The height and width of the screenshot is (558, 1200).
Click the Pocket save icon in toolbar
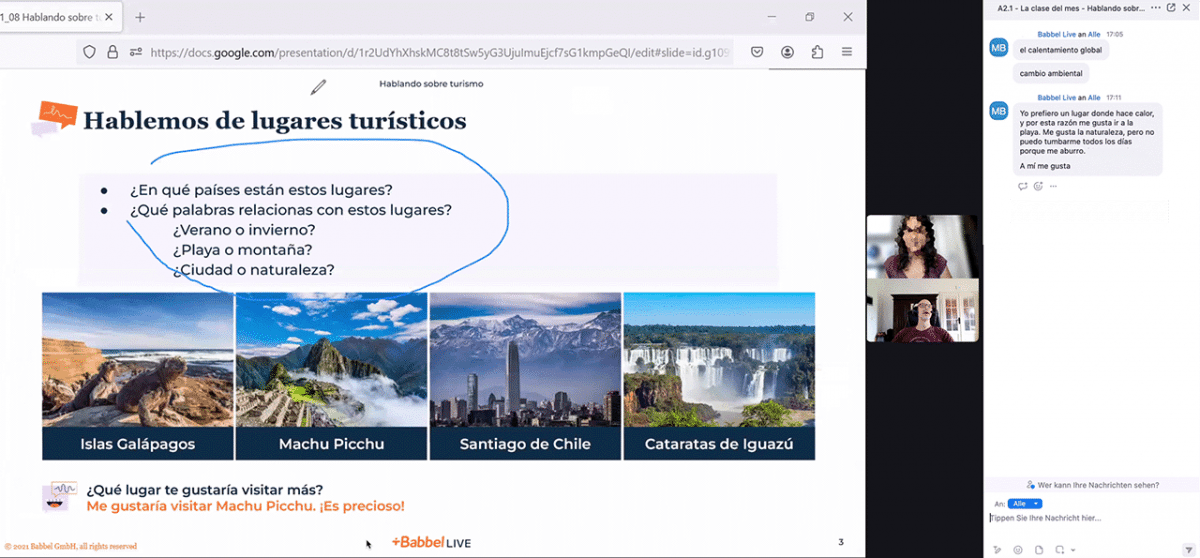click(x=758, y=52)
